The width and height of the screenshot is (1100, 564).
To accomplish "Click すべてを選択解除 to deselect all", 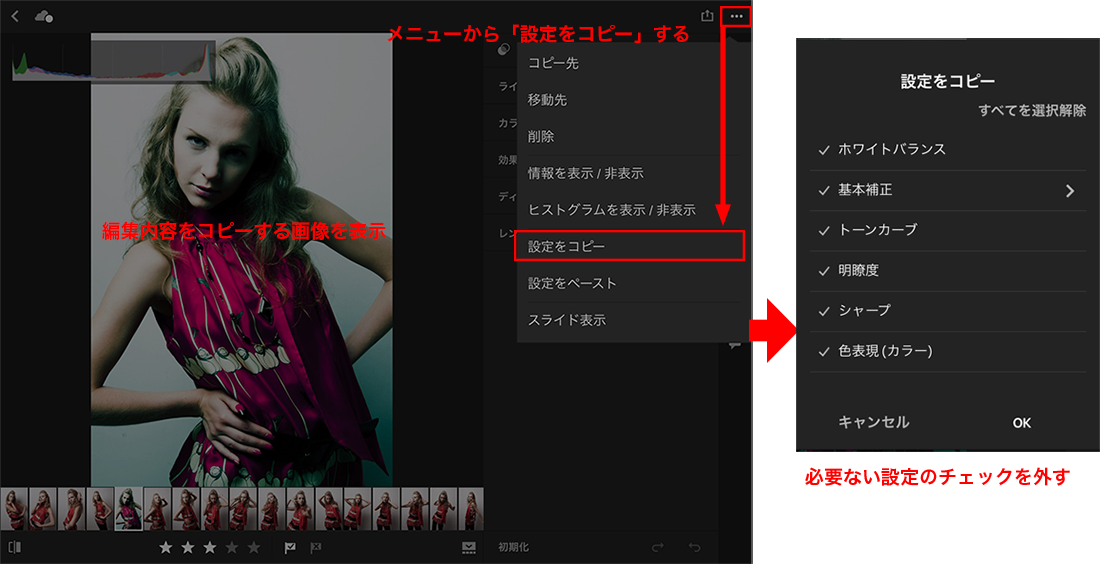I will pyautogui.click(x=1031, y=111).
